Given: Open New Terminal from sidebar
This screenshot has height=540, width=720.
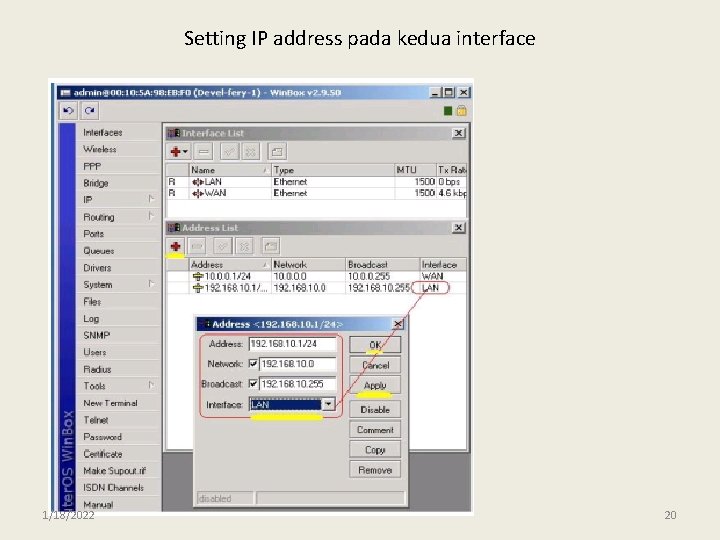Looking at the screenshot, I should [110, 403].
